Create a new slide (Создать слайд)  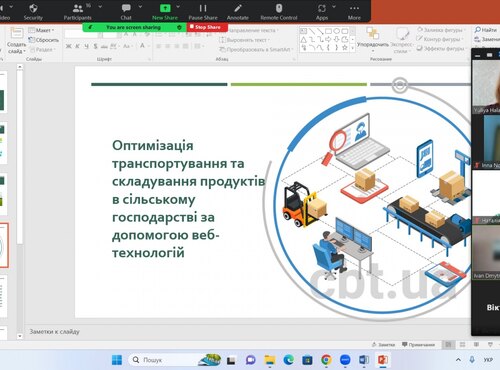[16, 41]
